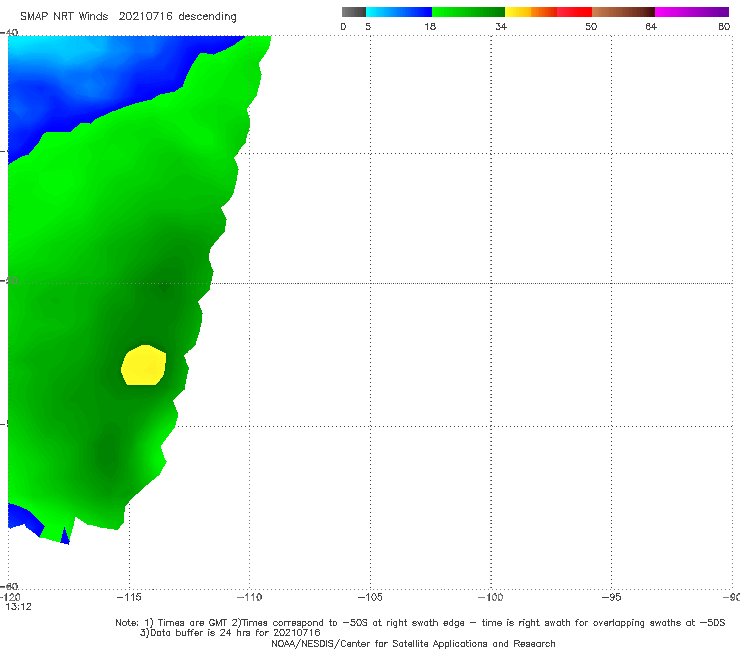This screenshot has height=650, width=740.
Task: Click the note 'Data buffer is 24 hrs for 20210716'
Action: pyautogui.click(x=230, y=633)
